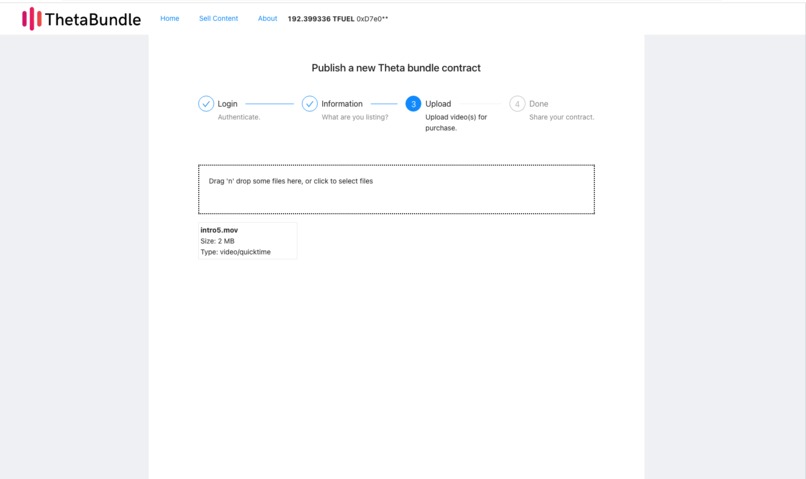Viewport: 806px width, 479px height.
Task: Click the 0xD7e0** wallet address
Action: [372, 19]
